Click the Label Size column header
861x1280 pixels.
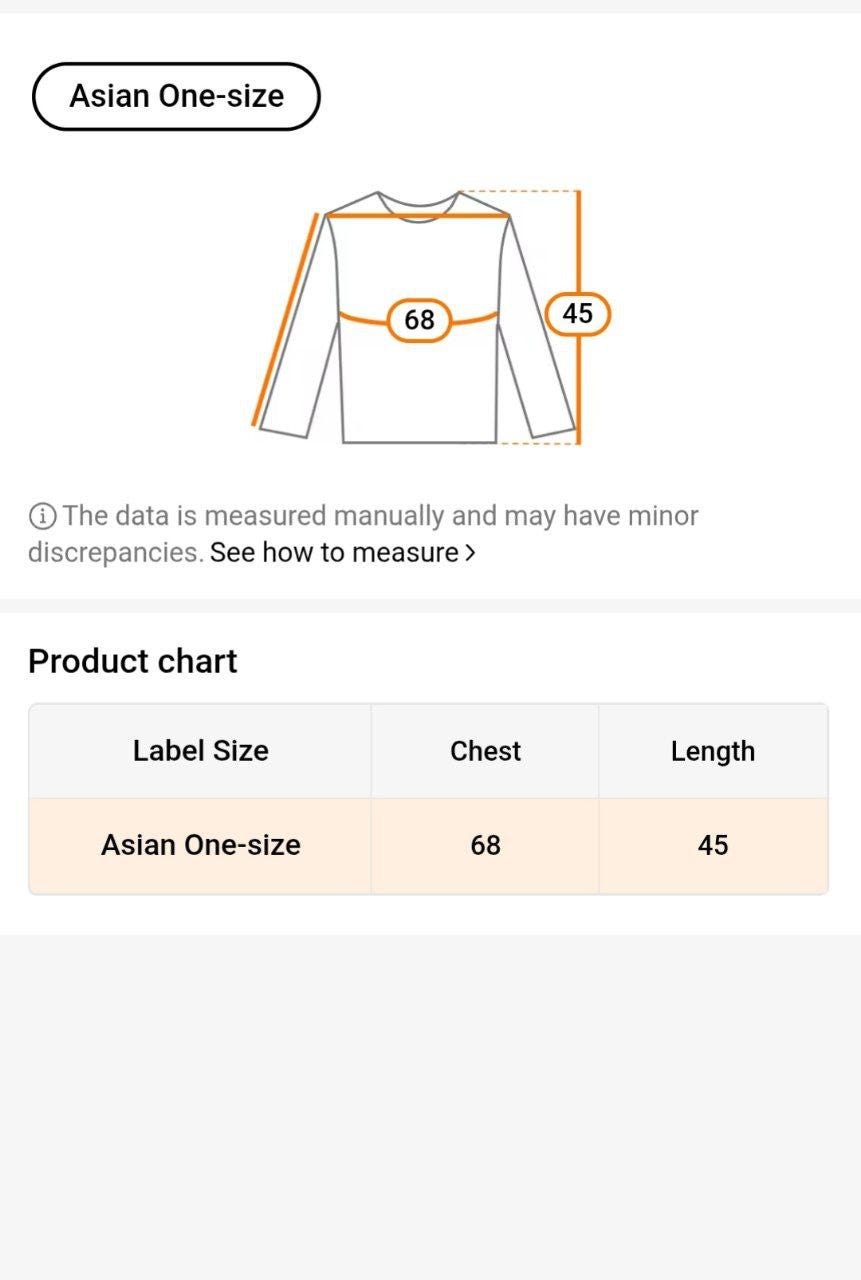pyautogui.click(x=200, y=751)
